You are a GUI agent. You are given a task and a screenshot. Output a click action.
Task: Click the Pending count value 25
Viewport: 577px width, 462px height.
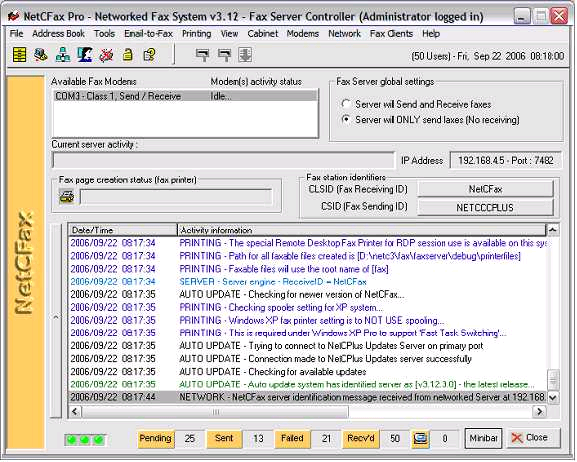(190, 439)
